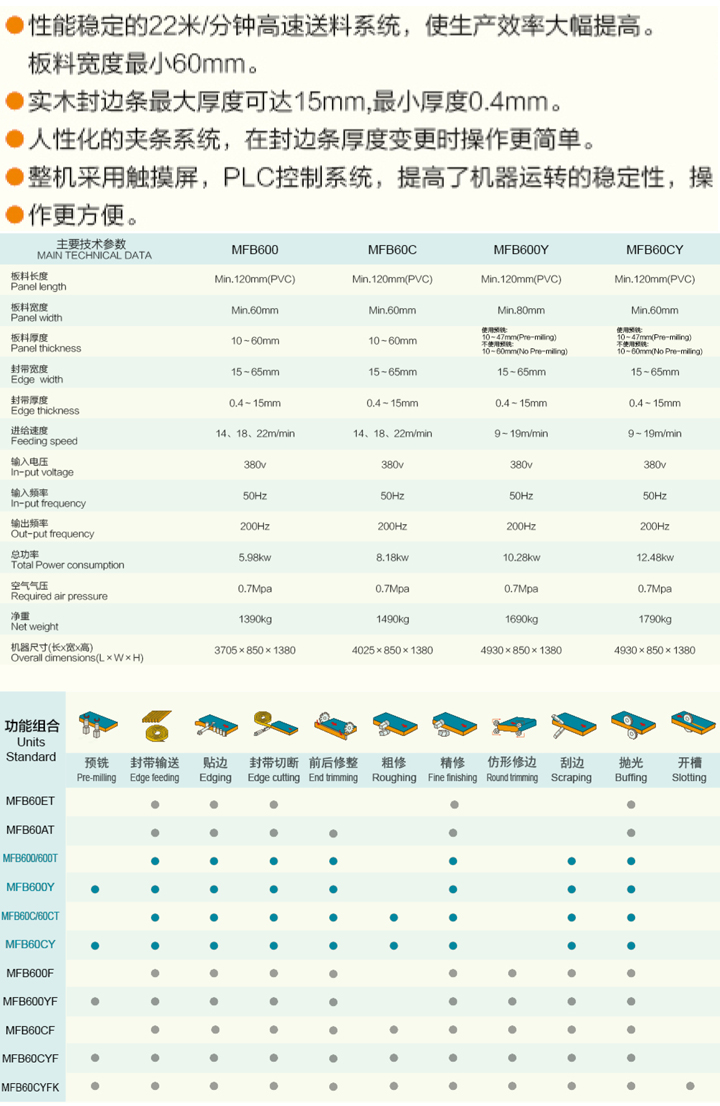Click the 'Pre-milling' label text

pos(97,777)
